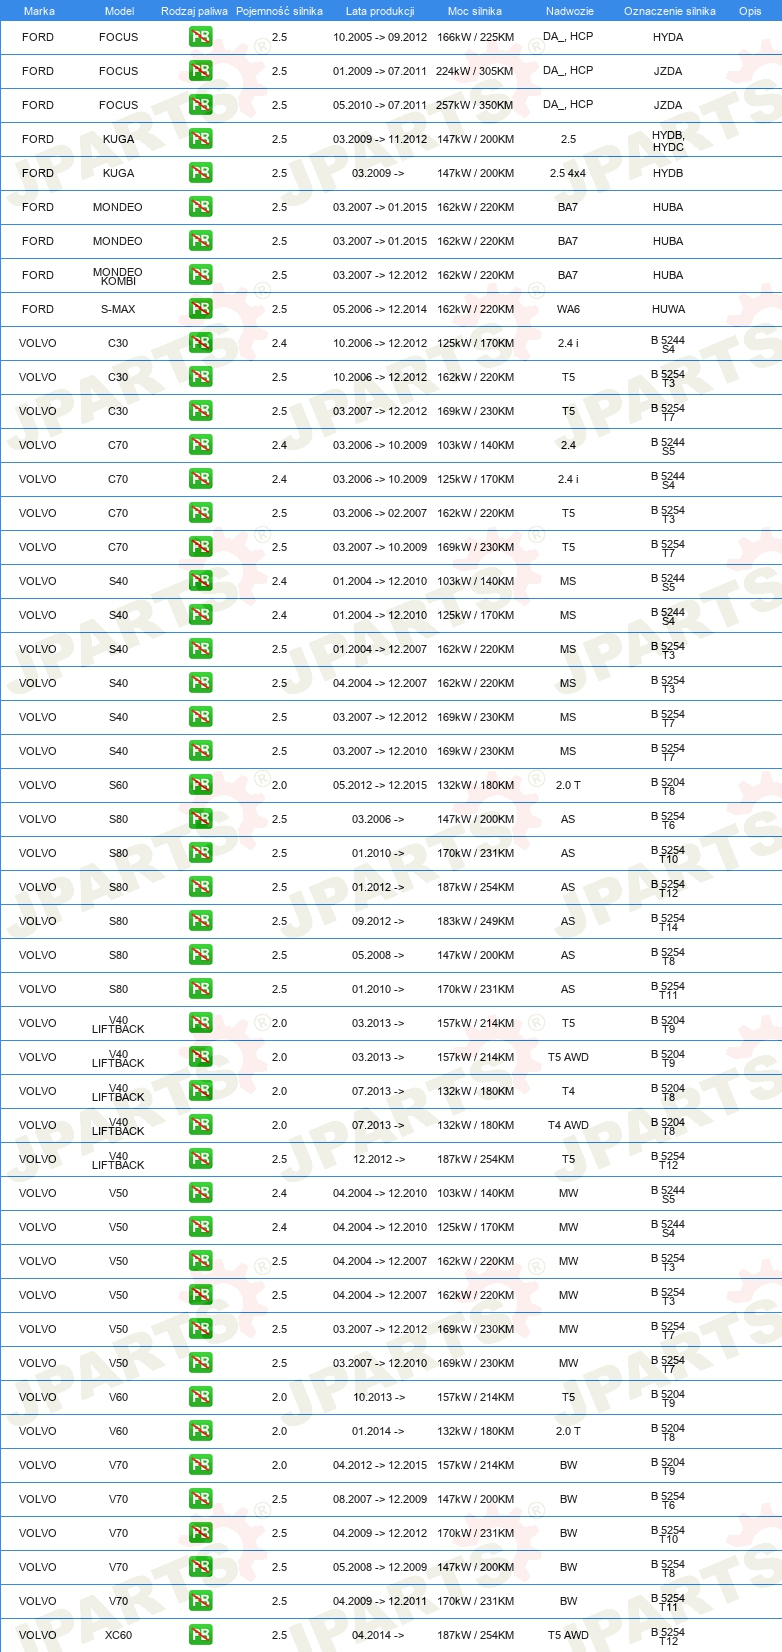Click the S60 model cell
Viewport: 782px width, 1652px height.
point(118,785)
